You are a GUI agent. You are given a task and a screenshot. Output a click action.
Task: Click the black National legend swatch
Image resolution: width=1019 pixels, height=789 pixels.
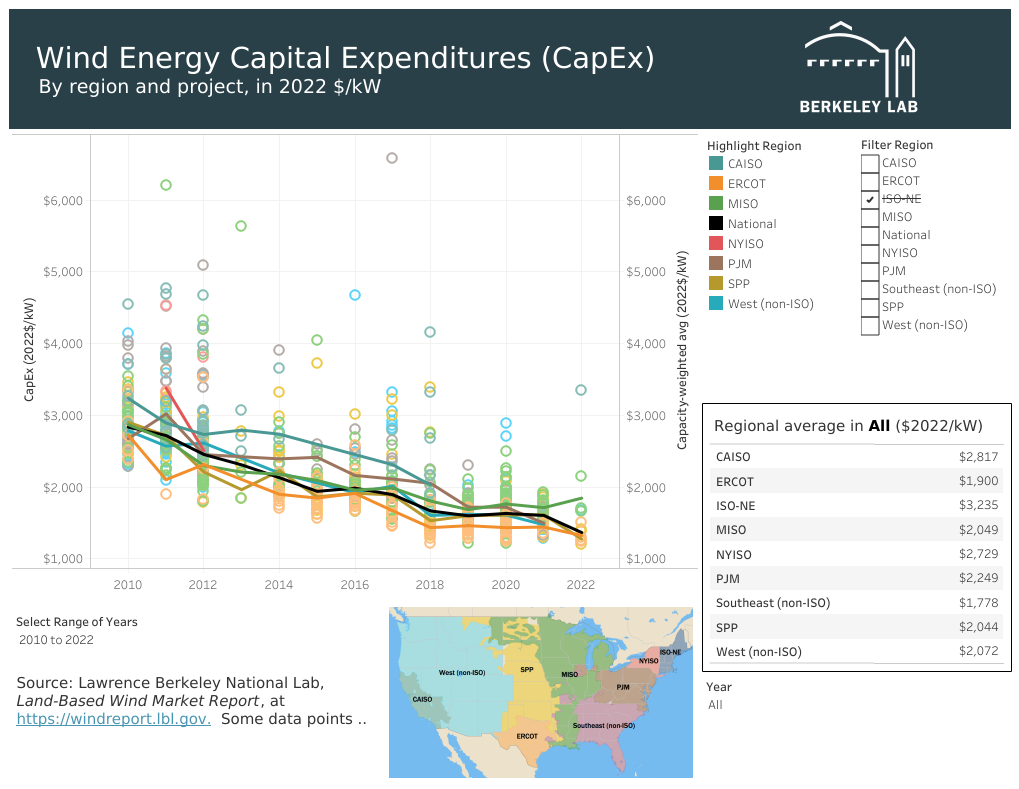point(716,224)
